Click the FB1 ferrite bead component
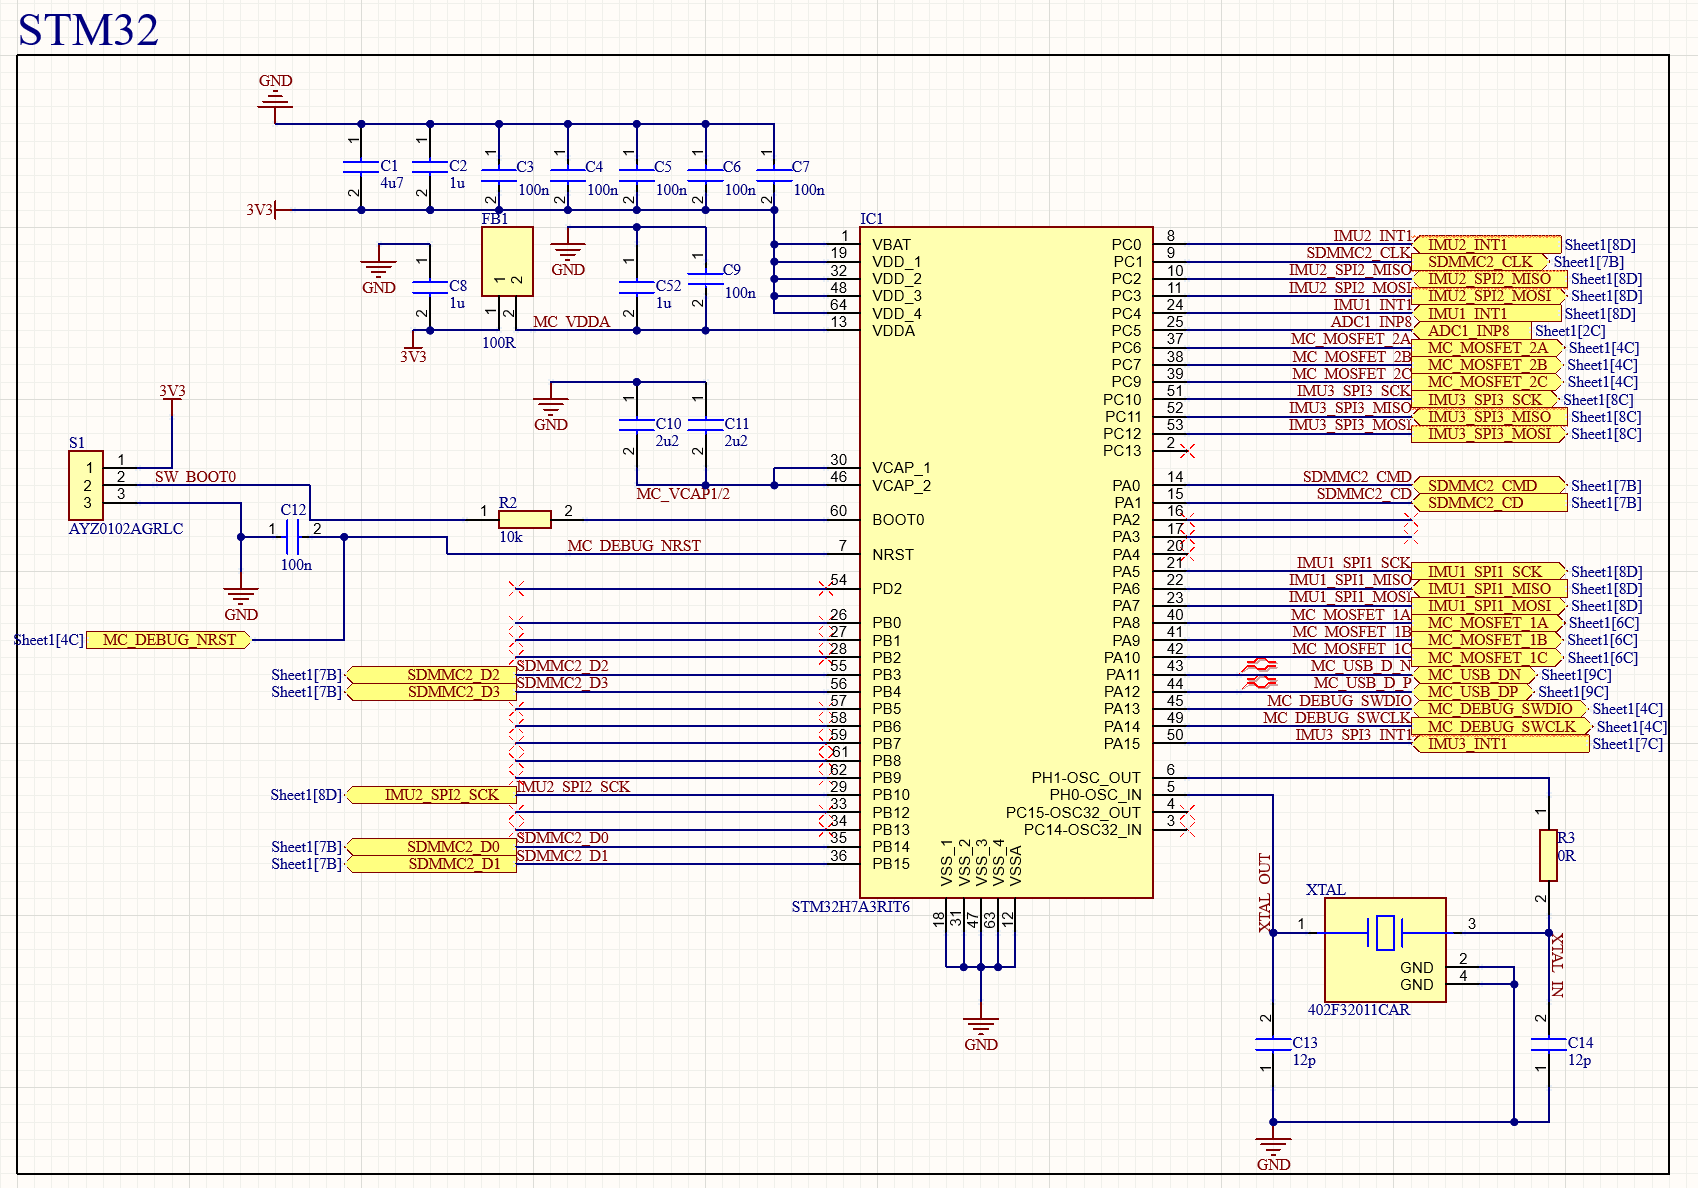The width and height of the screenshot is (1698, 1188). 507,261
